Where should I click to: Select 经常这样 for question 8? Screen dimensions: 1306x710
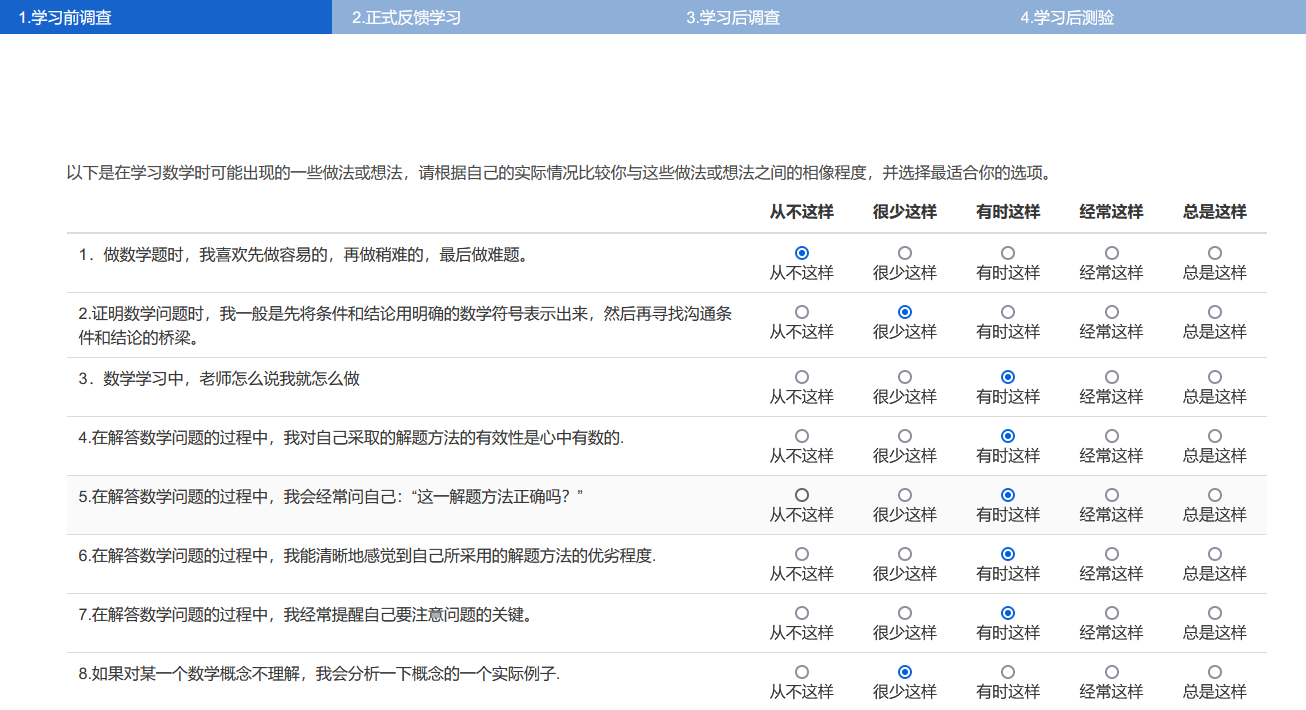pos(1111,671)
